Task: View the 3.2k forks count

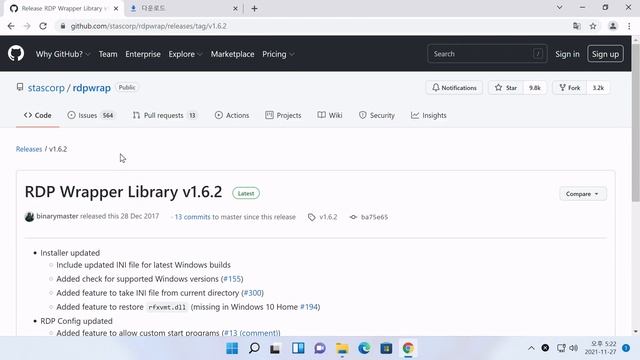Action: (x=598, y=88)
